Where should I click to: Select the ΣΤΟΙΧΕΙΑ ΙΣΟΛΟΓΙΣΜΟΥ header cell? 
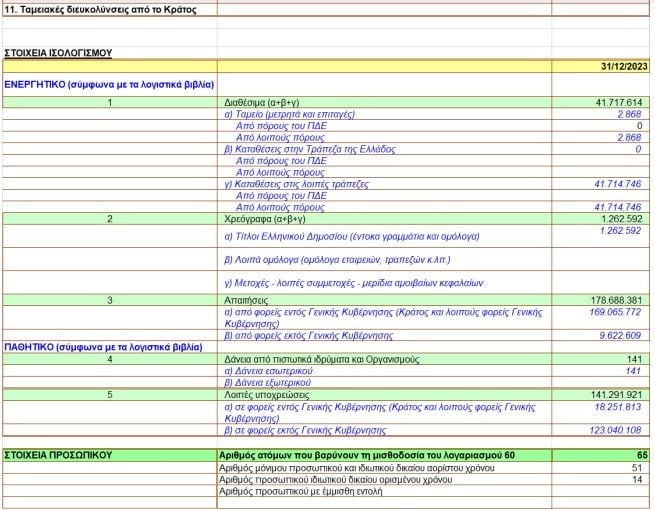click(x=58, y=52)
